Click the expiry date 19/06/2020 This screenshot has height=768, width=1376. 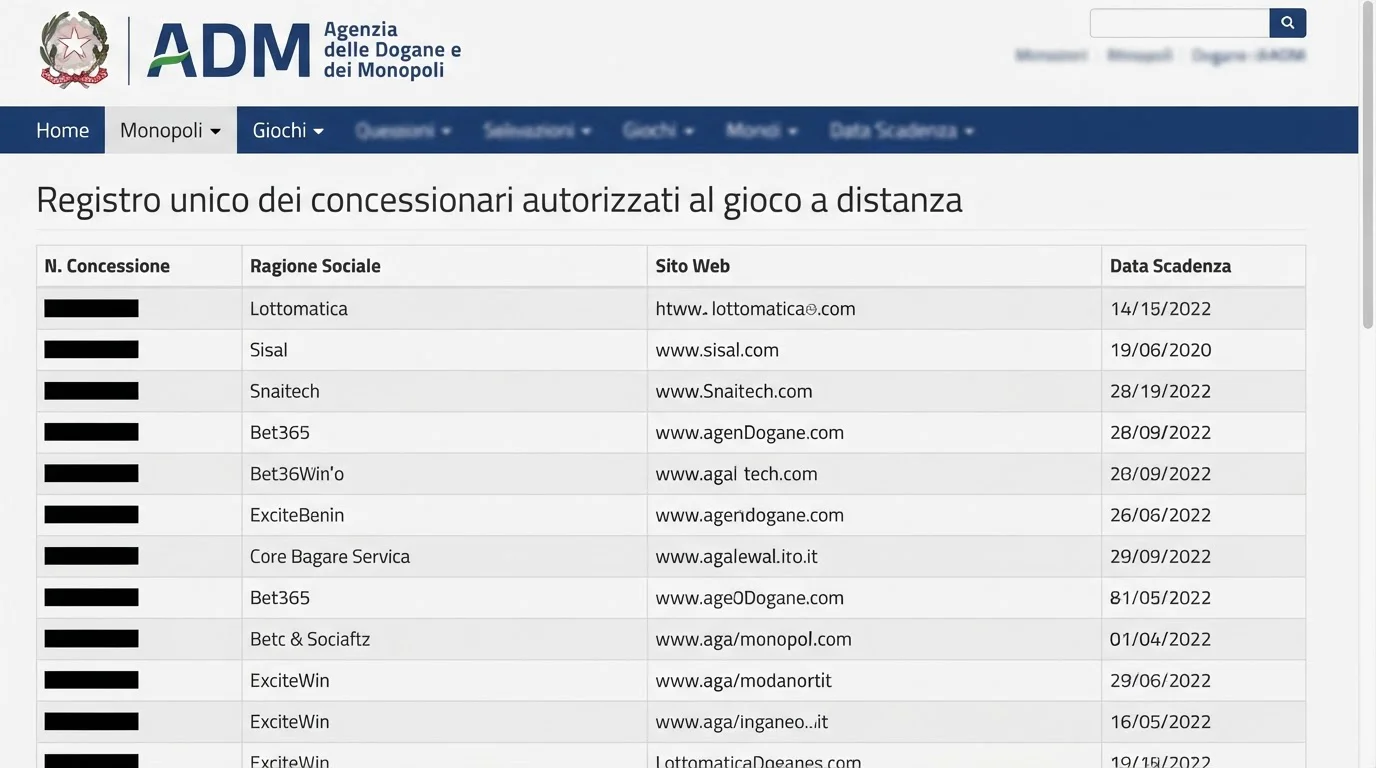pos(1160,350)
